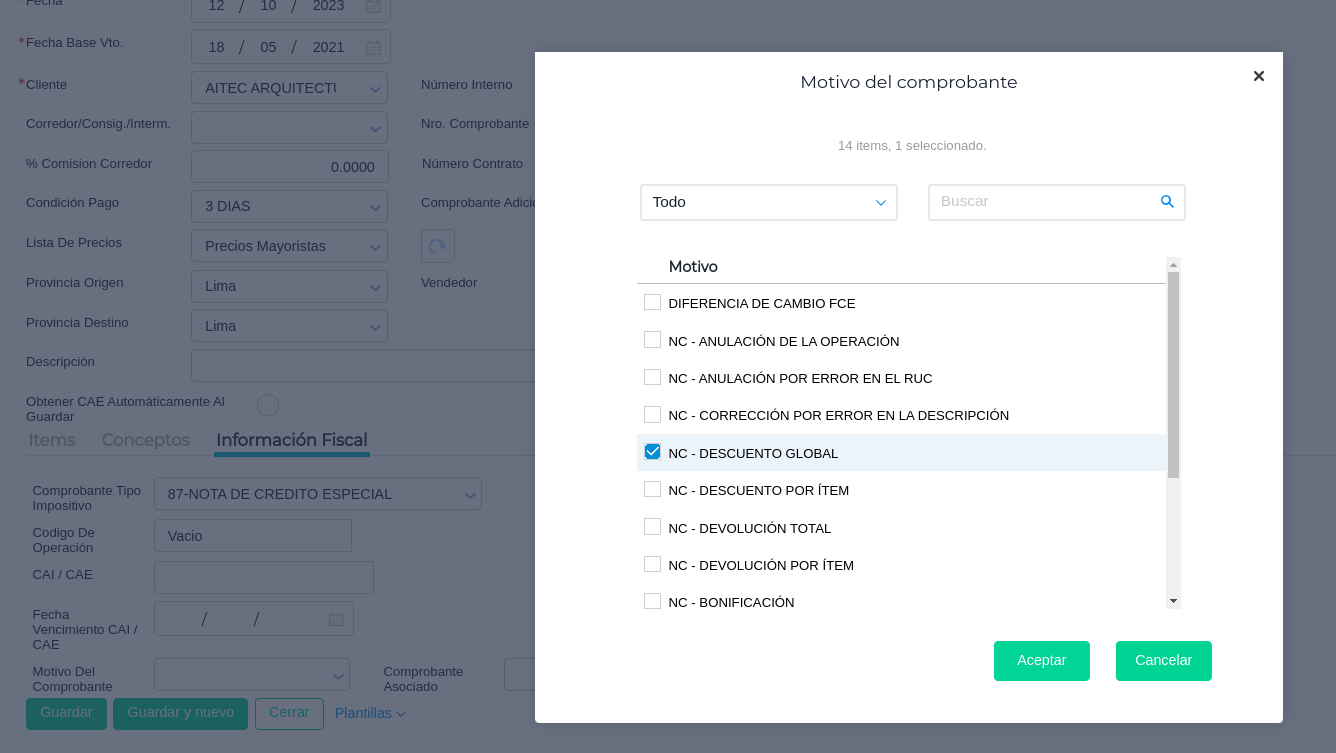Viewport: 1336px width, 753px height.
Task: Tick NC - ANULACIÓN DE LA OPERACIÓN
Action: click(x=653, y=340)
